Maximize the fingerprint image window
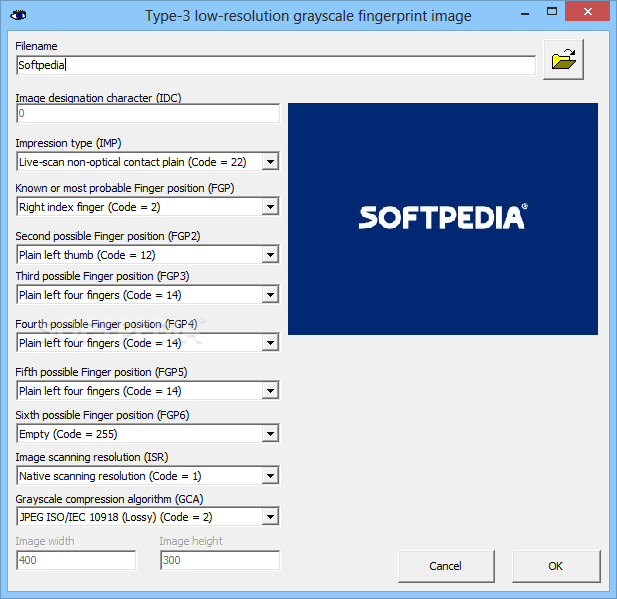The height and width of the screenshot is (599, 617). point(552,12)
